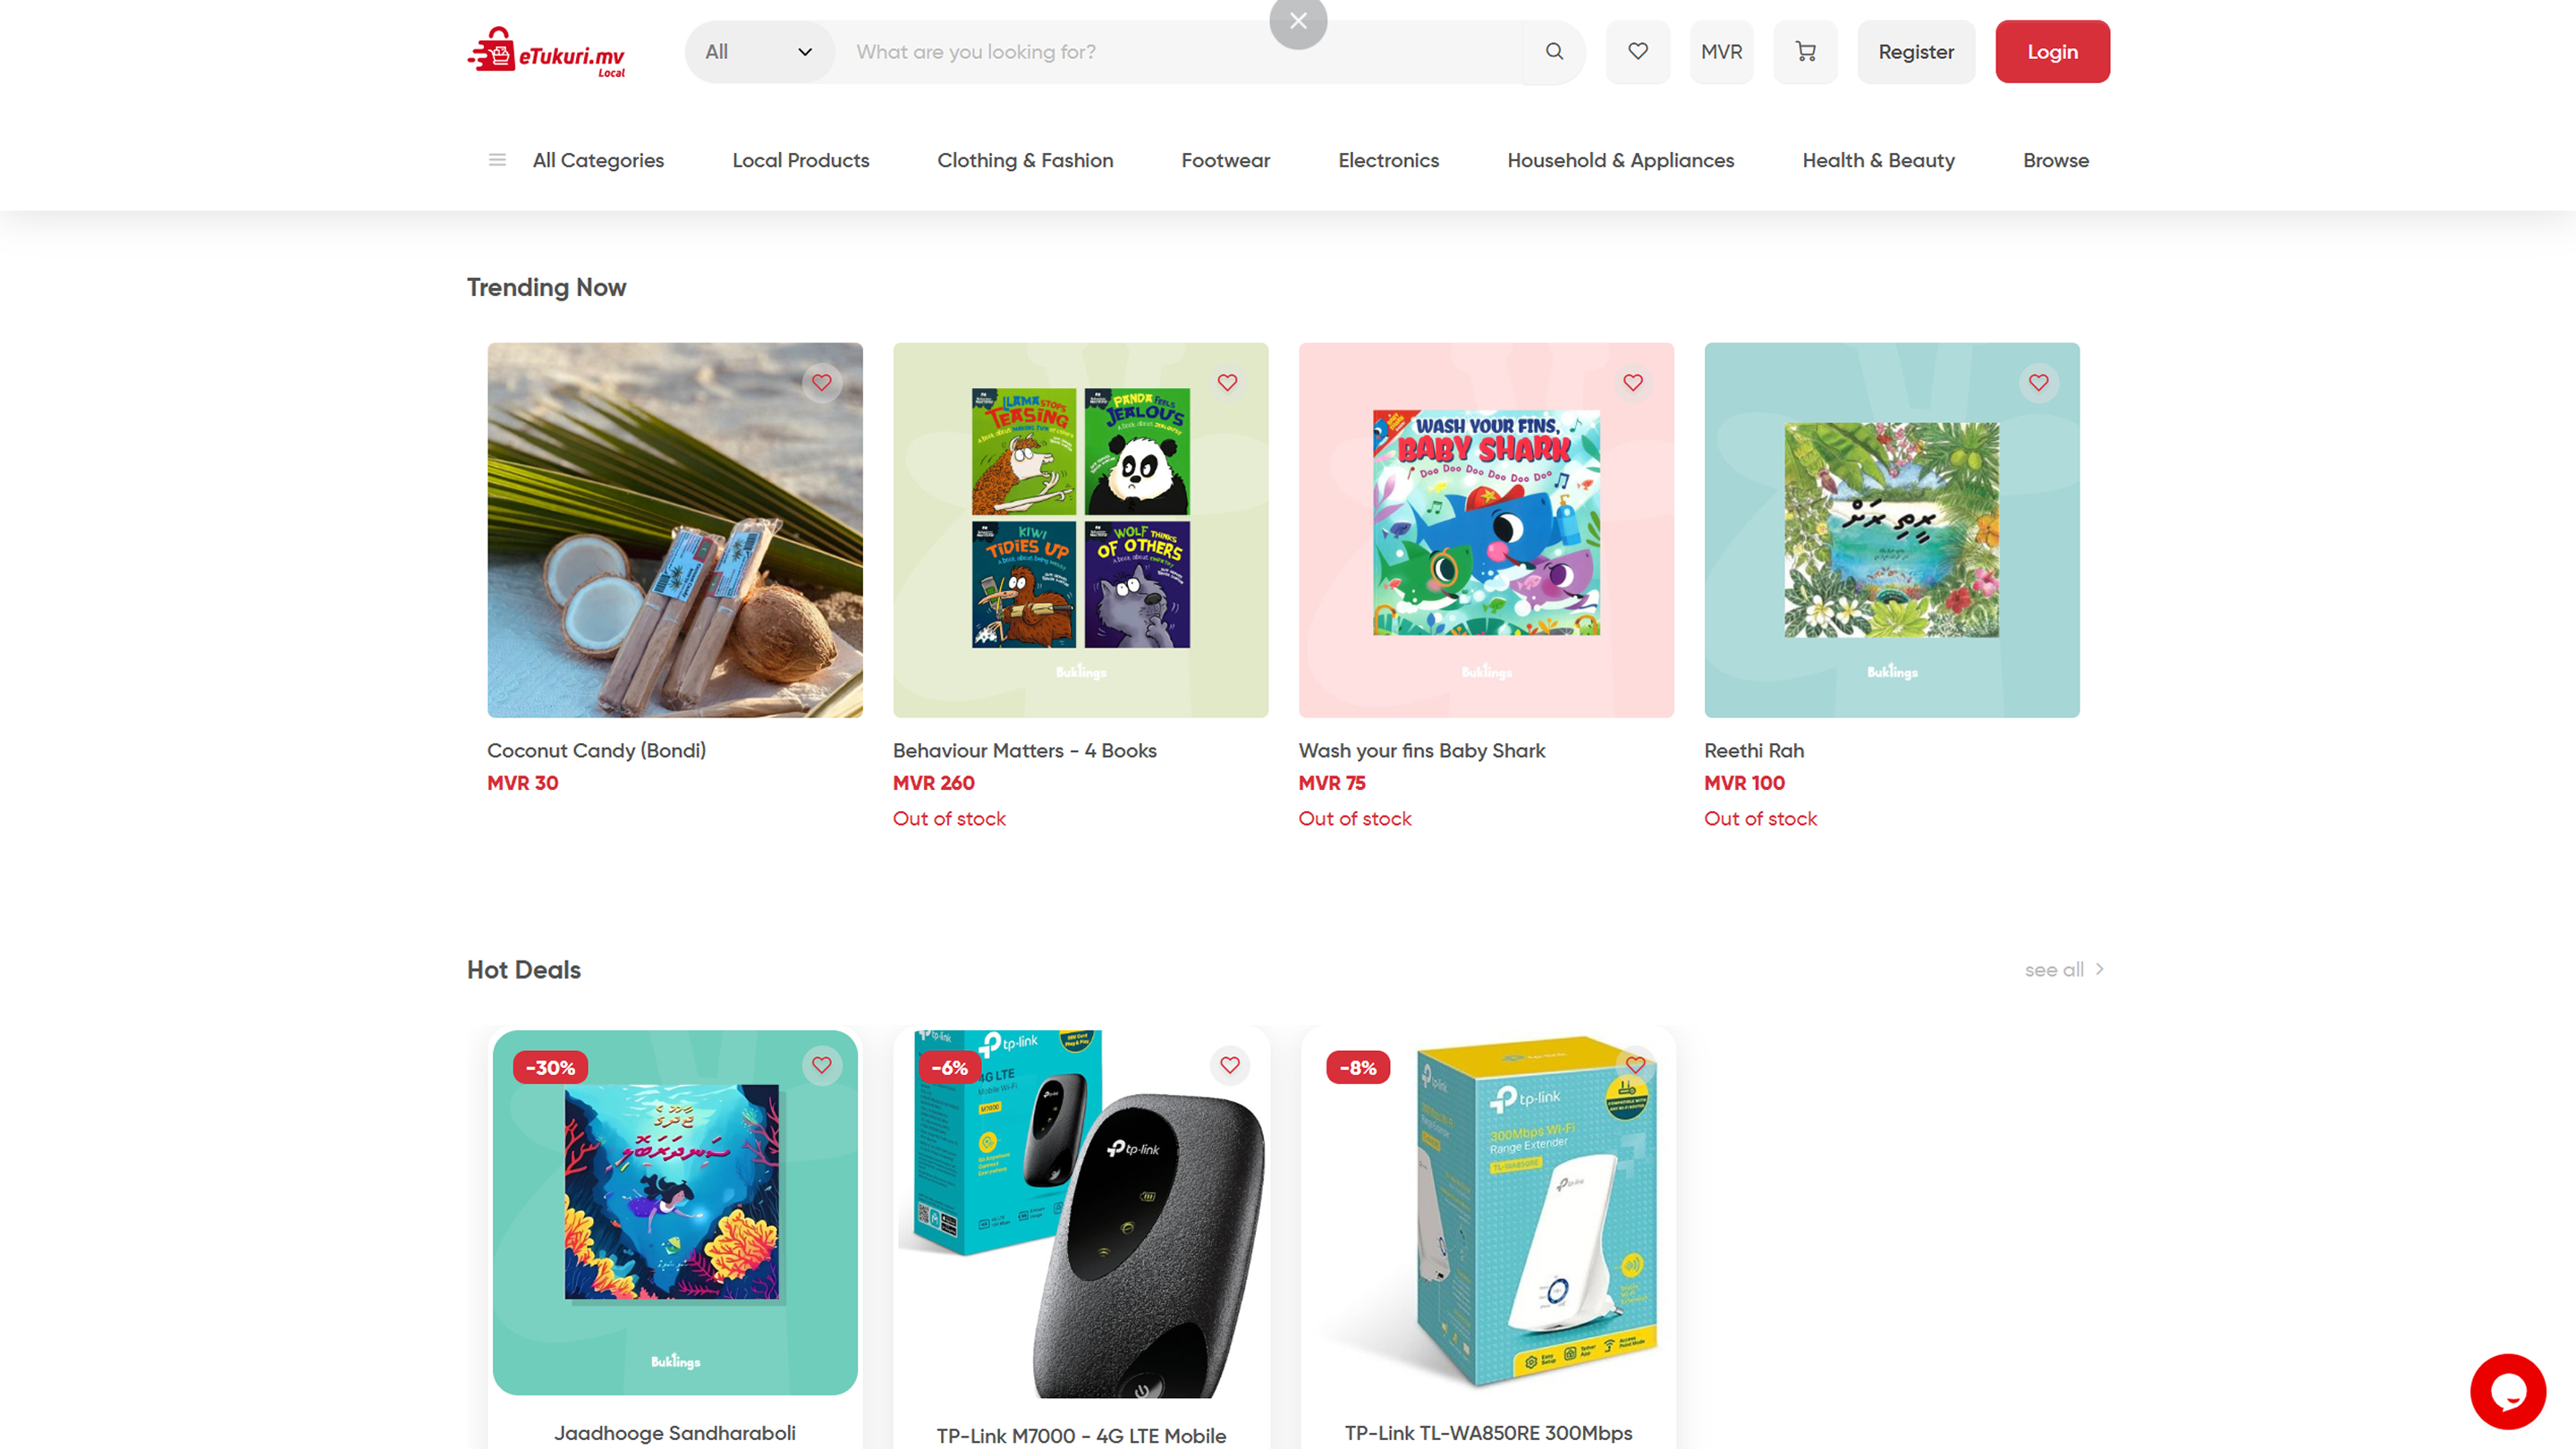Click the red Login button
2576x1449 pixels.
tap(2052, 51)
